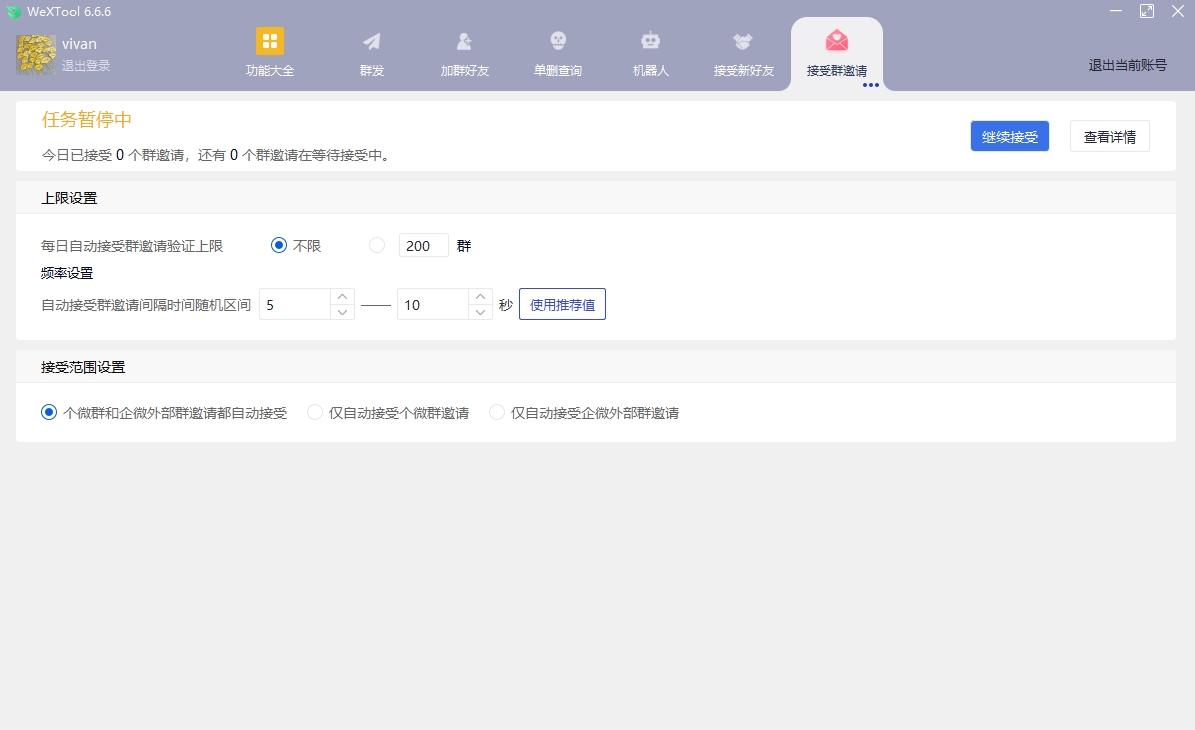Viewport: 1195px width, 730px height.
Task: Click the 200 group limit input field
Action: [x=423, y=245]
